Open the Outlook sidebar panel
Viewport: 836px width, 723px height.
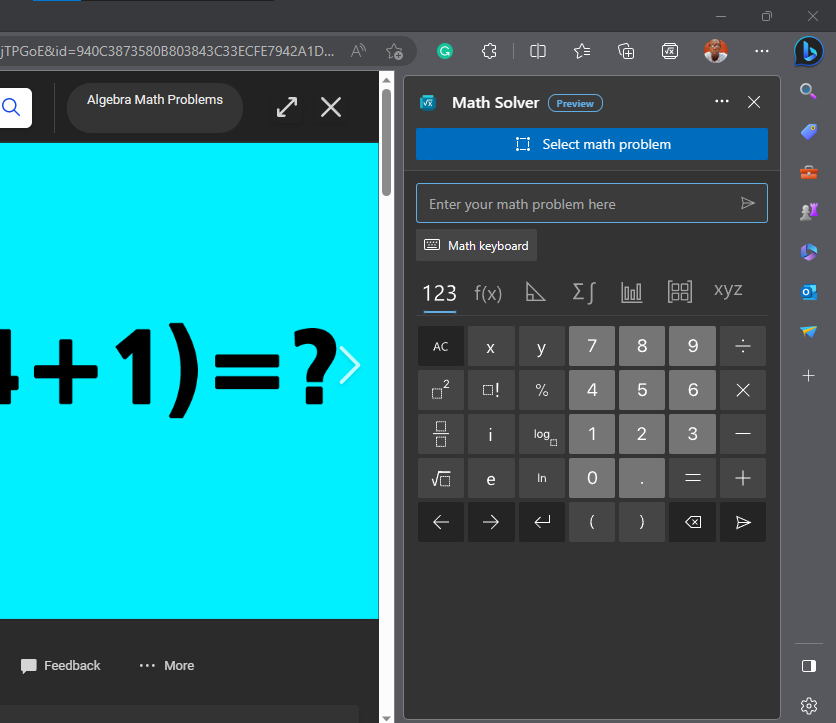coord(808,292)
